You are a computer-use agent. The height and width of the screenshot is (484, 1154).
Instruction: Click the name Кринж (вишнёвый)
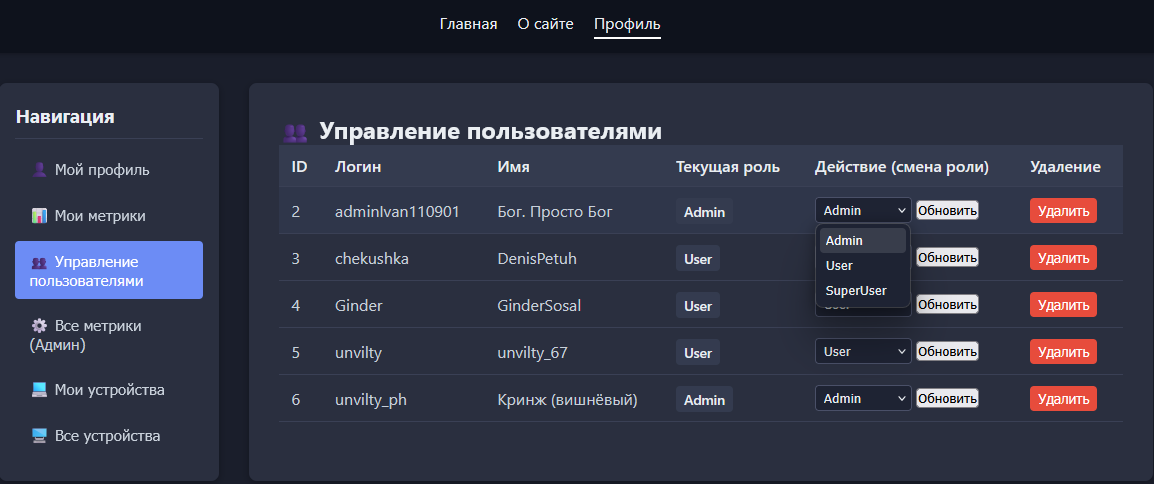[567, 400]
